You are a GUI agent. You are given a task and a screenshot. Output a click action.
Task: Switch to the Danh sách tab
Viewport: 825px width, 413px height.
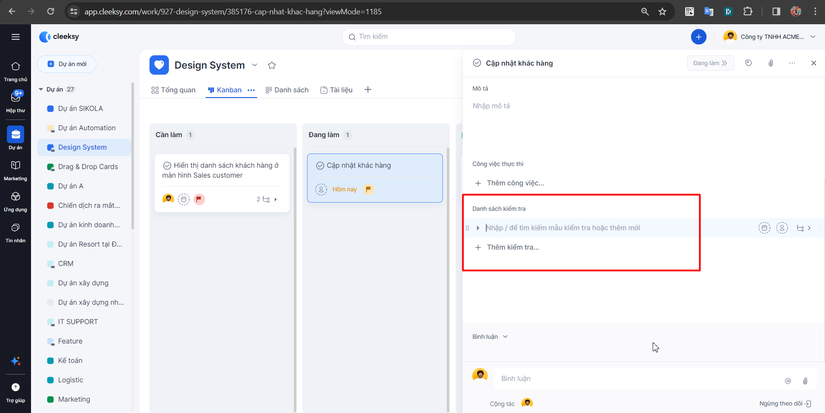pos(287,90)
